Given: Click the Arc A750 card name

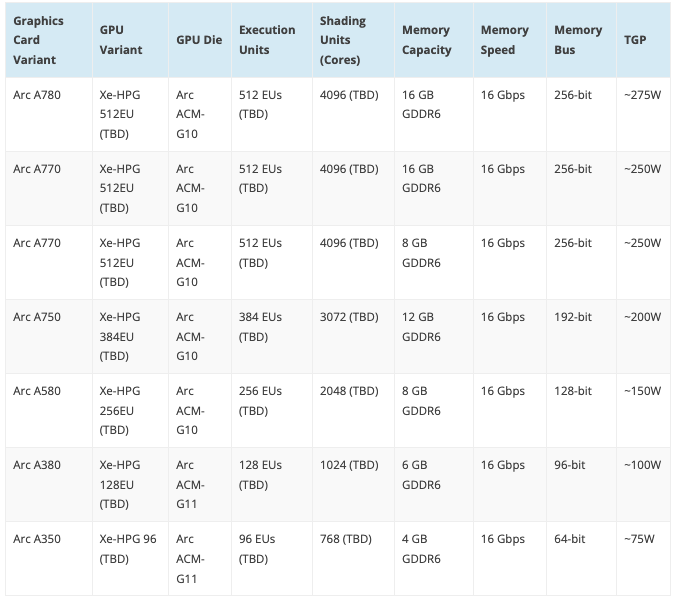Looking at the screenshot, I should click(x=37, y=317).
